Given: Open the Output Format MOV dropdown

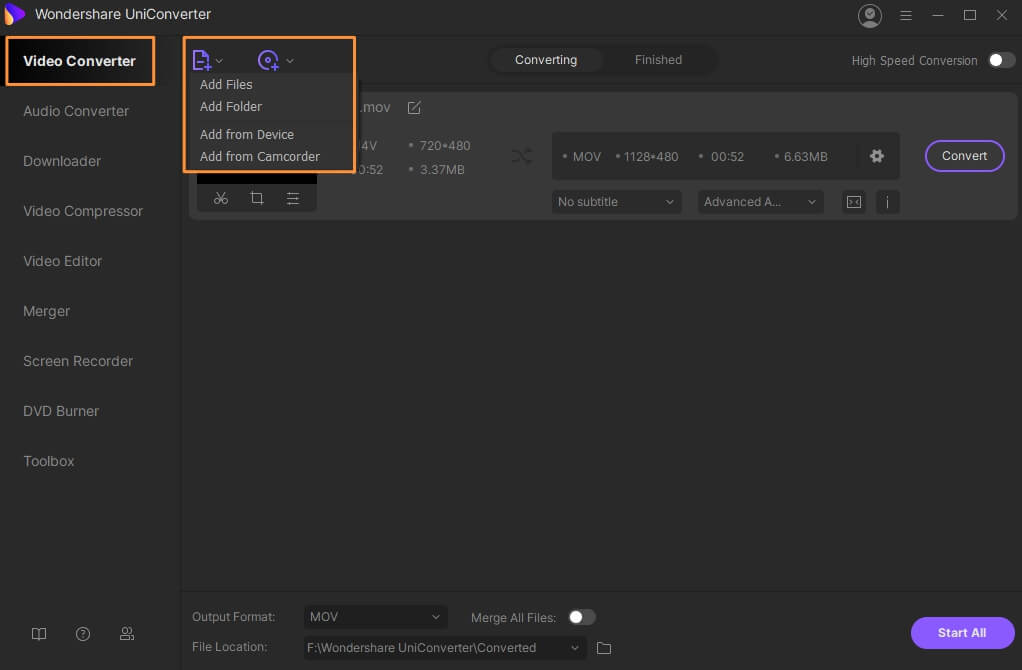Looking at the screenshot, I should pyautogui.click(x=375, y=617).
